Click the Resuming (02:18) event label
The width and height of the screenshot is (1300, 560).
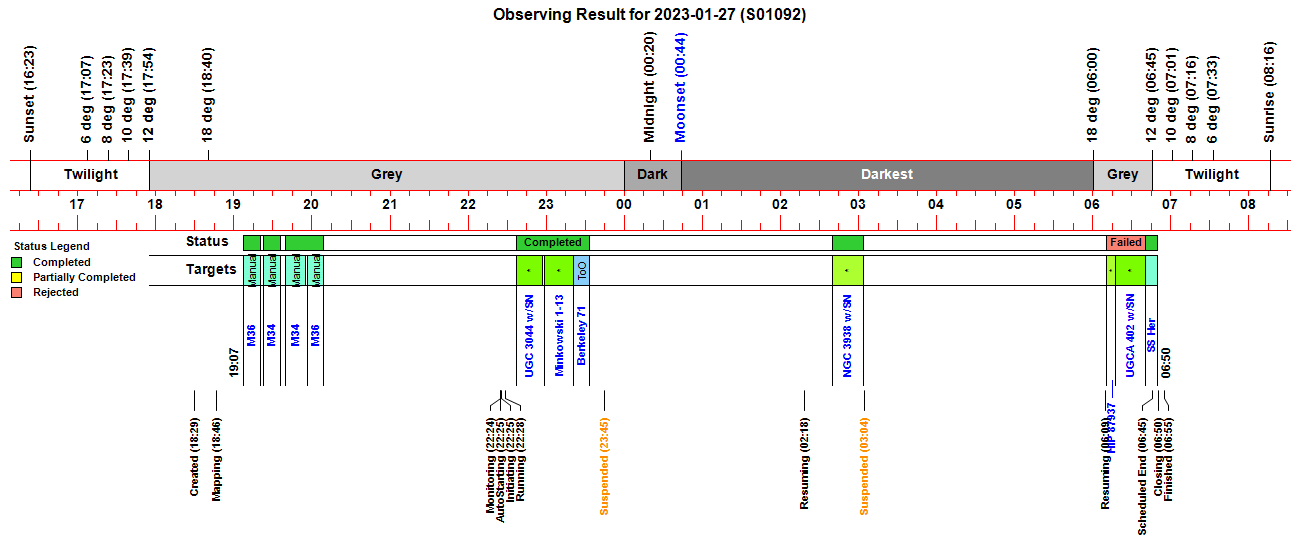tap(804, 463)
